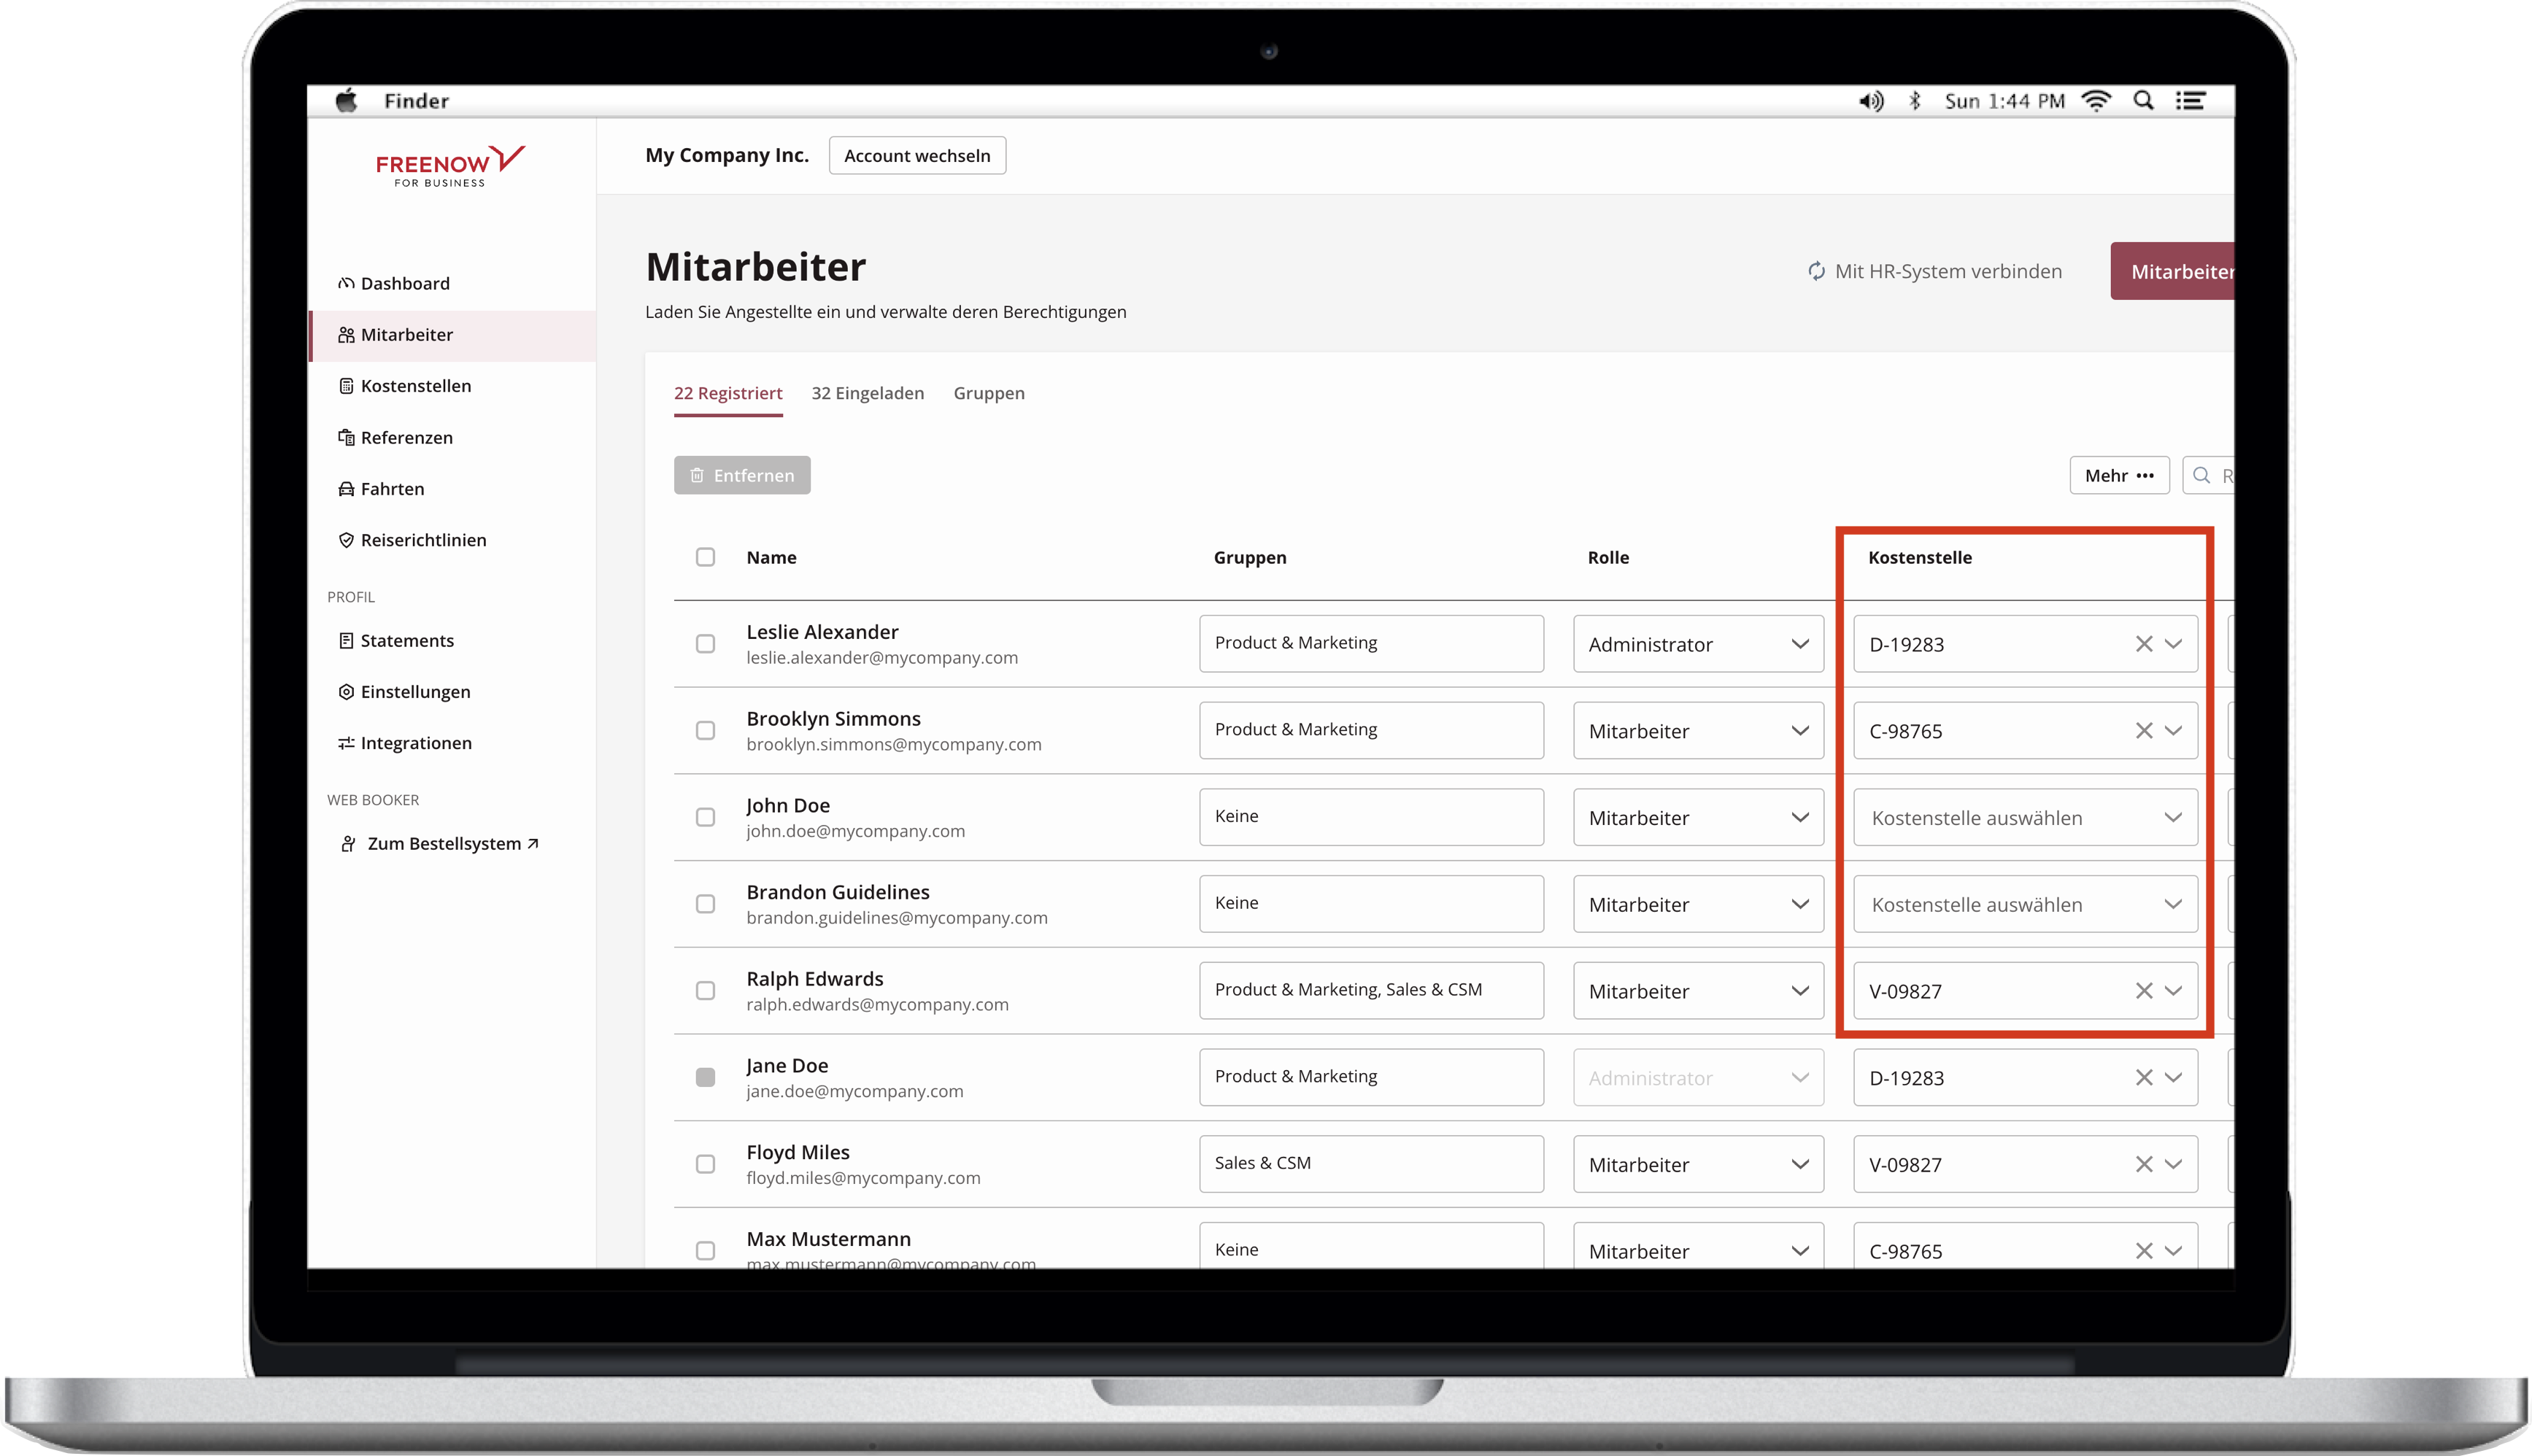
Task: Open the Apple menu icon
Action: click(x=346, y=100)
